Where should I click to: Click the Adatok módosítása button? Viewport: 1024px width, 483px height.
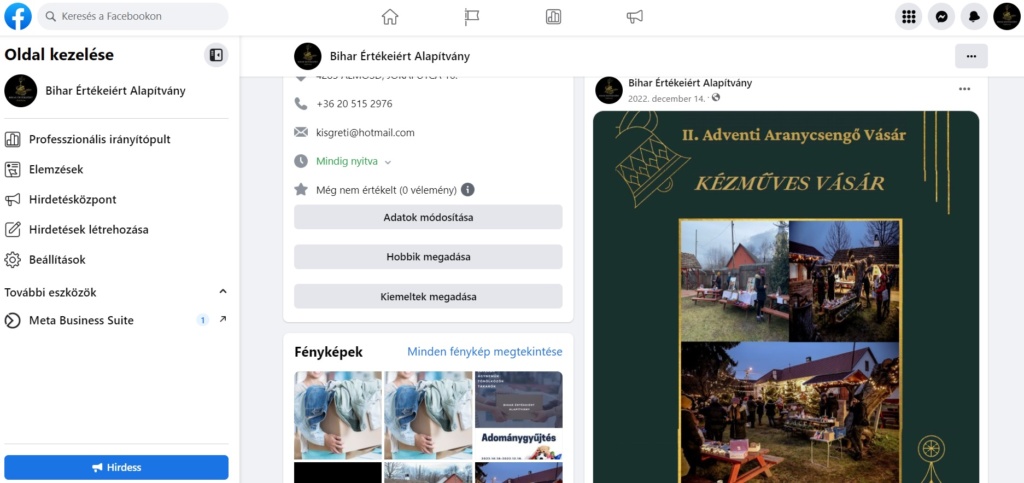[x=428, y=217]
